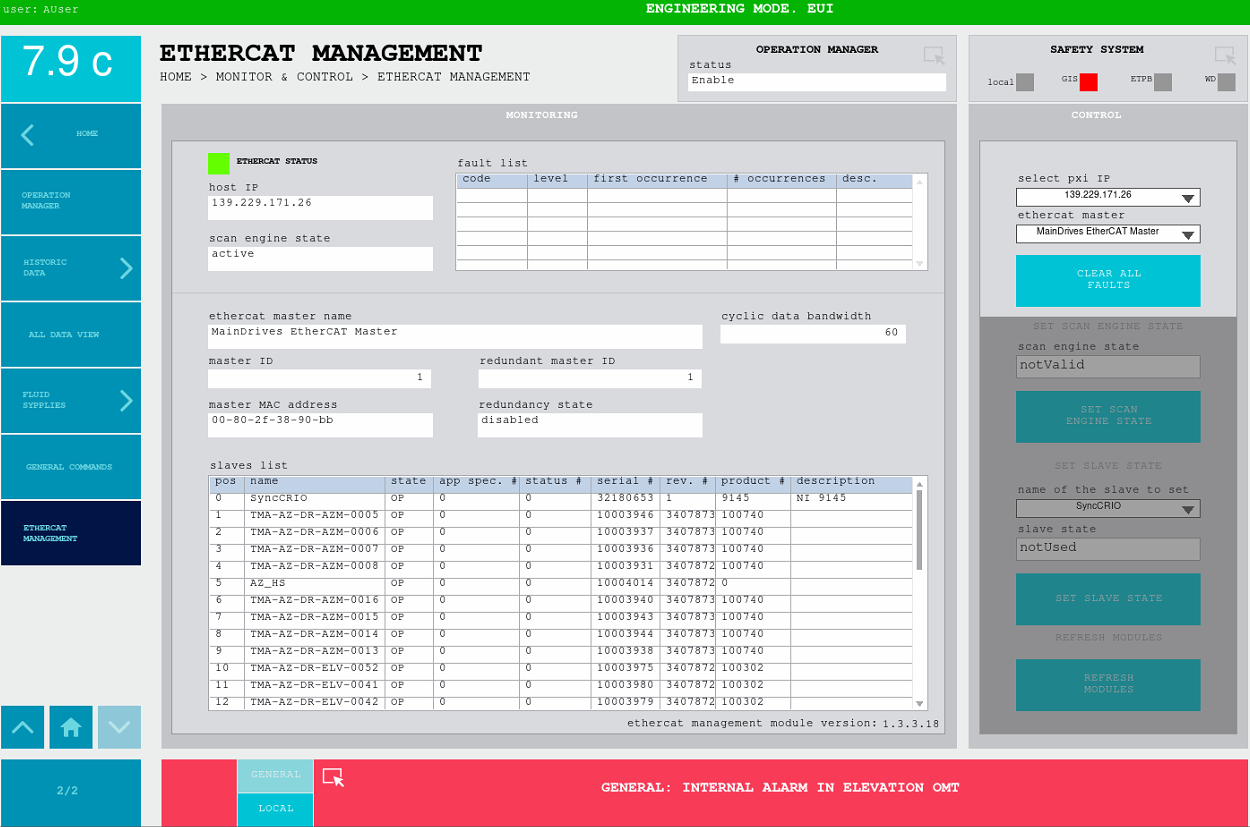The height and width of the screenshot is (827, 1250).
Task: Switch to the LOCAL alarm tab
Action: coord(275,809)
